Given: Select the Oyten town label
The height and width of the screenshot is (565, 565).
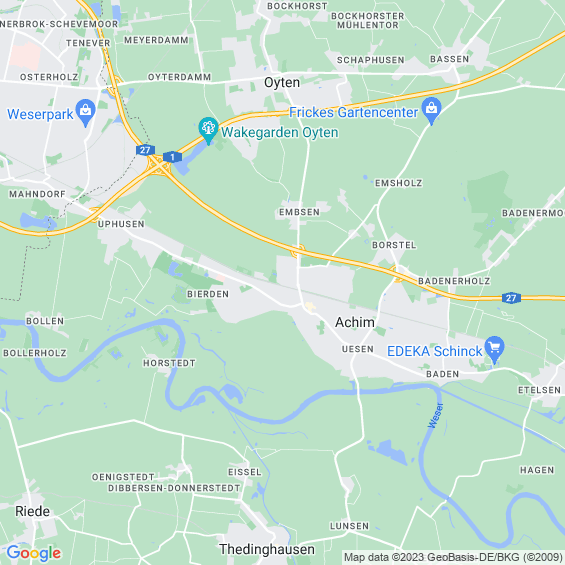Looking at the screenshot, I should click(282, 83).
